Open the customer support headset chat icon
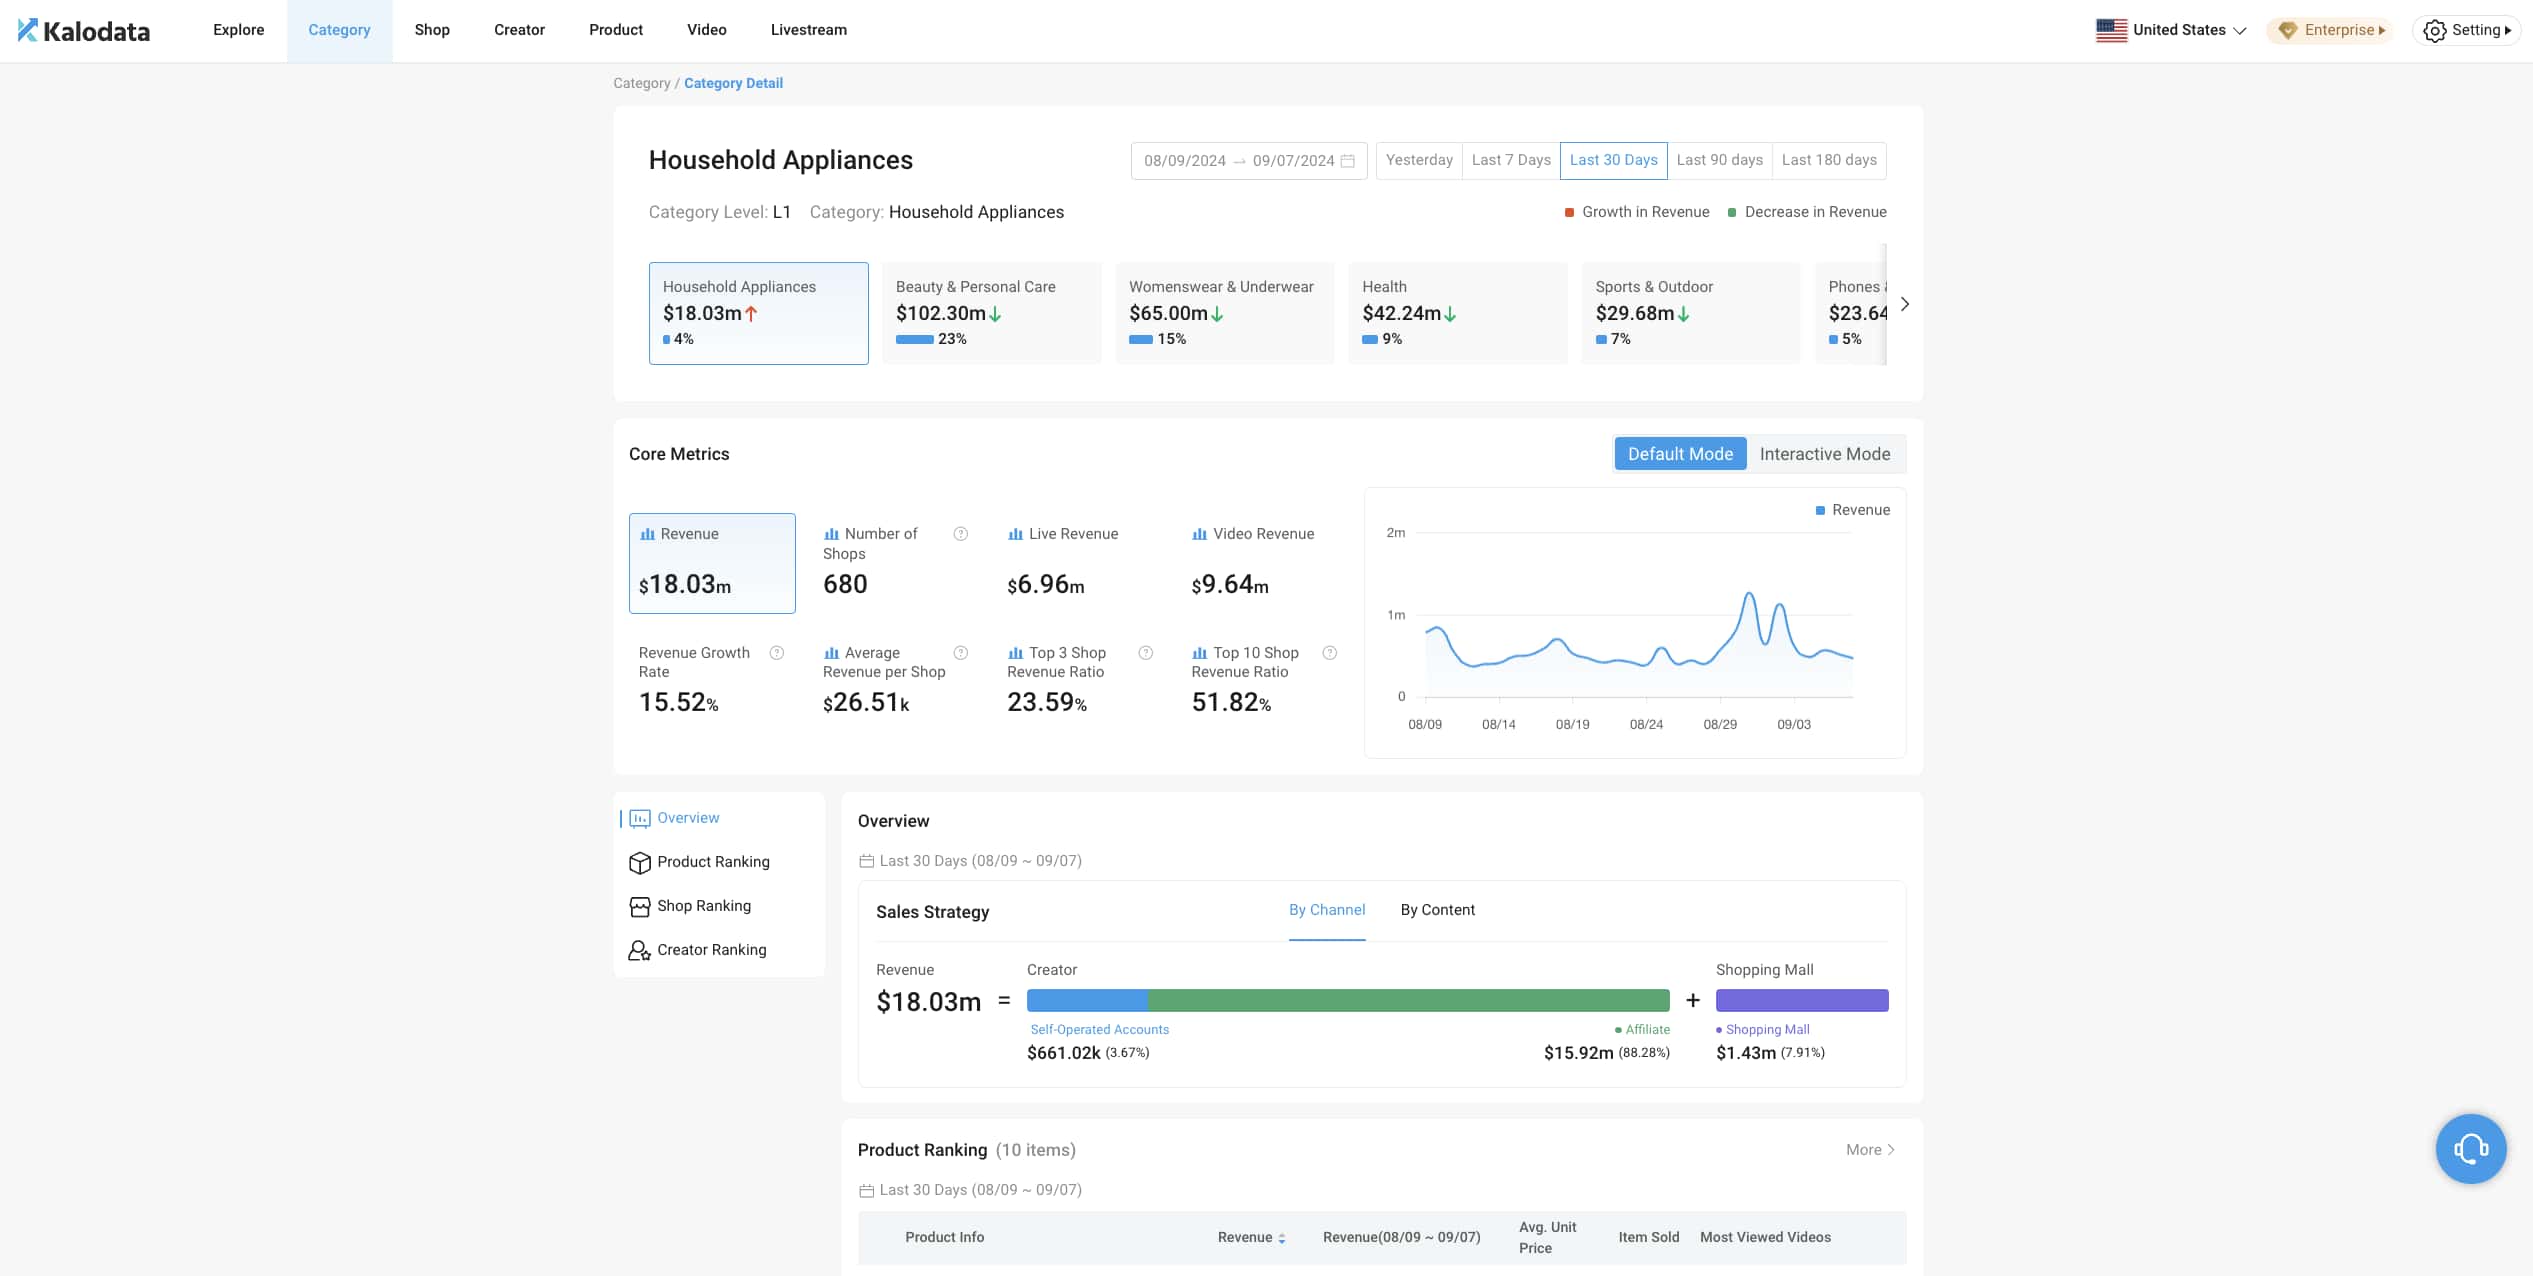 (x=2470, y=1148)
